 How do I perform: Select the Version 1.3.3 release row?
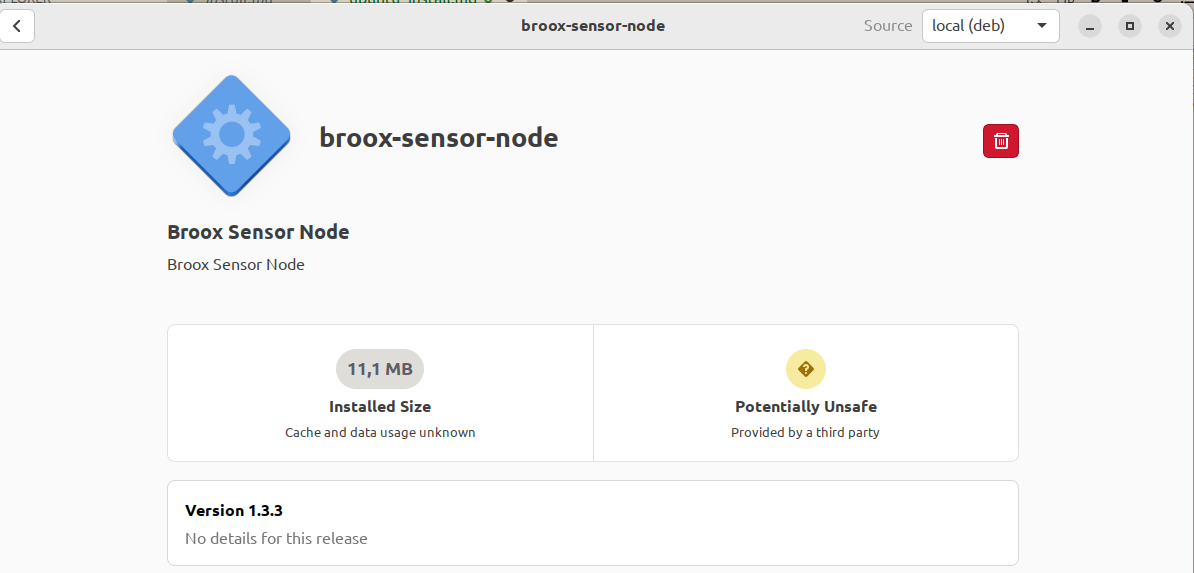pos(592,523)
